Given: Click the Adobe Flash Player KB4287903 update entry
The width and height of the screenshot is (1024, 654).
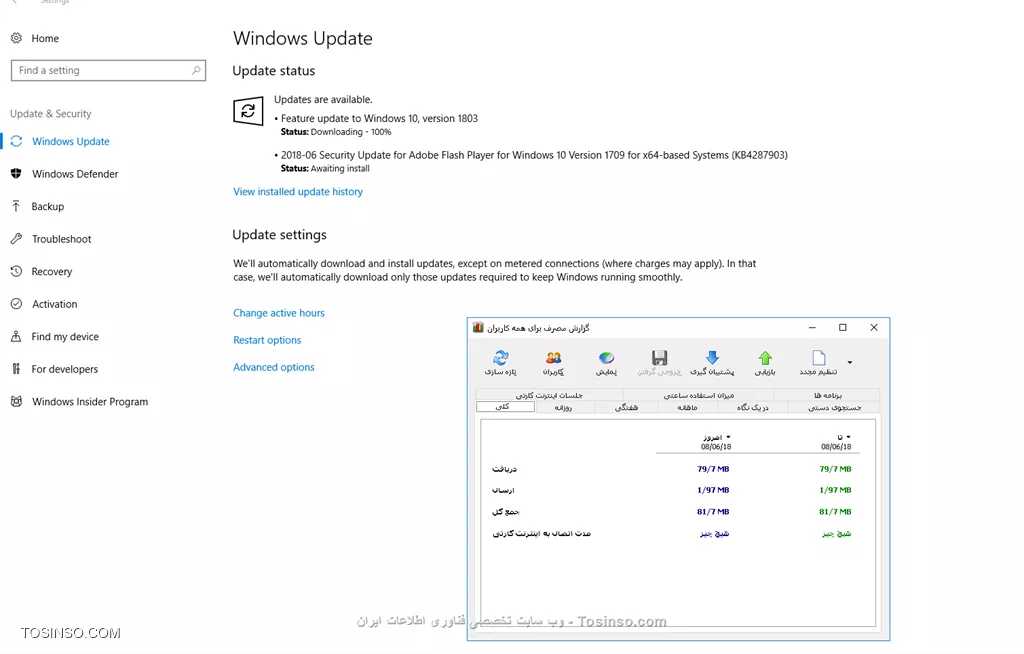Looking at the screenshot, I should coord(534,155).
